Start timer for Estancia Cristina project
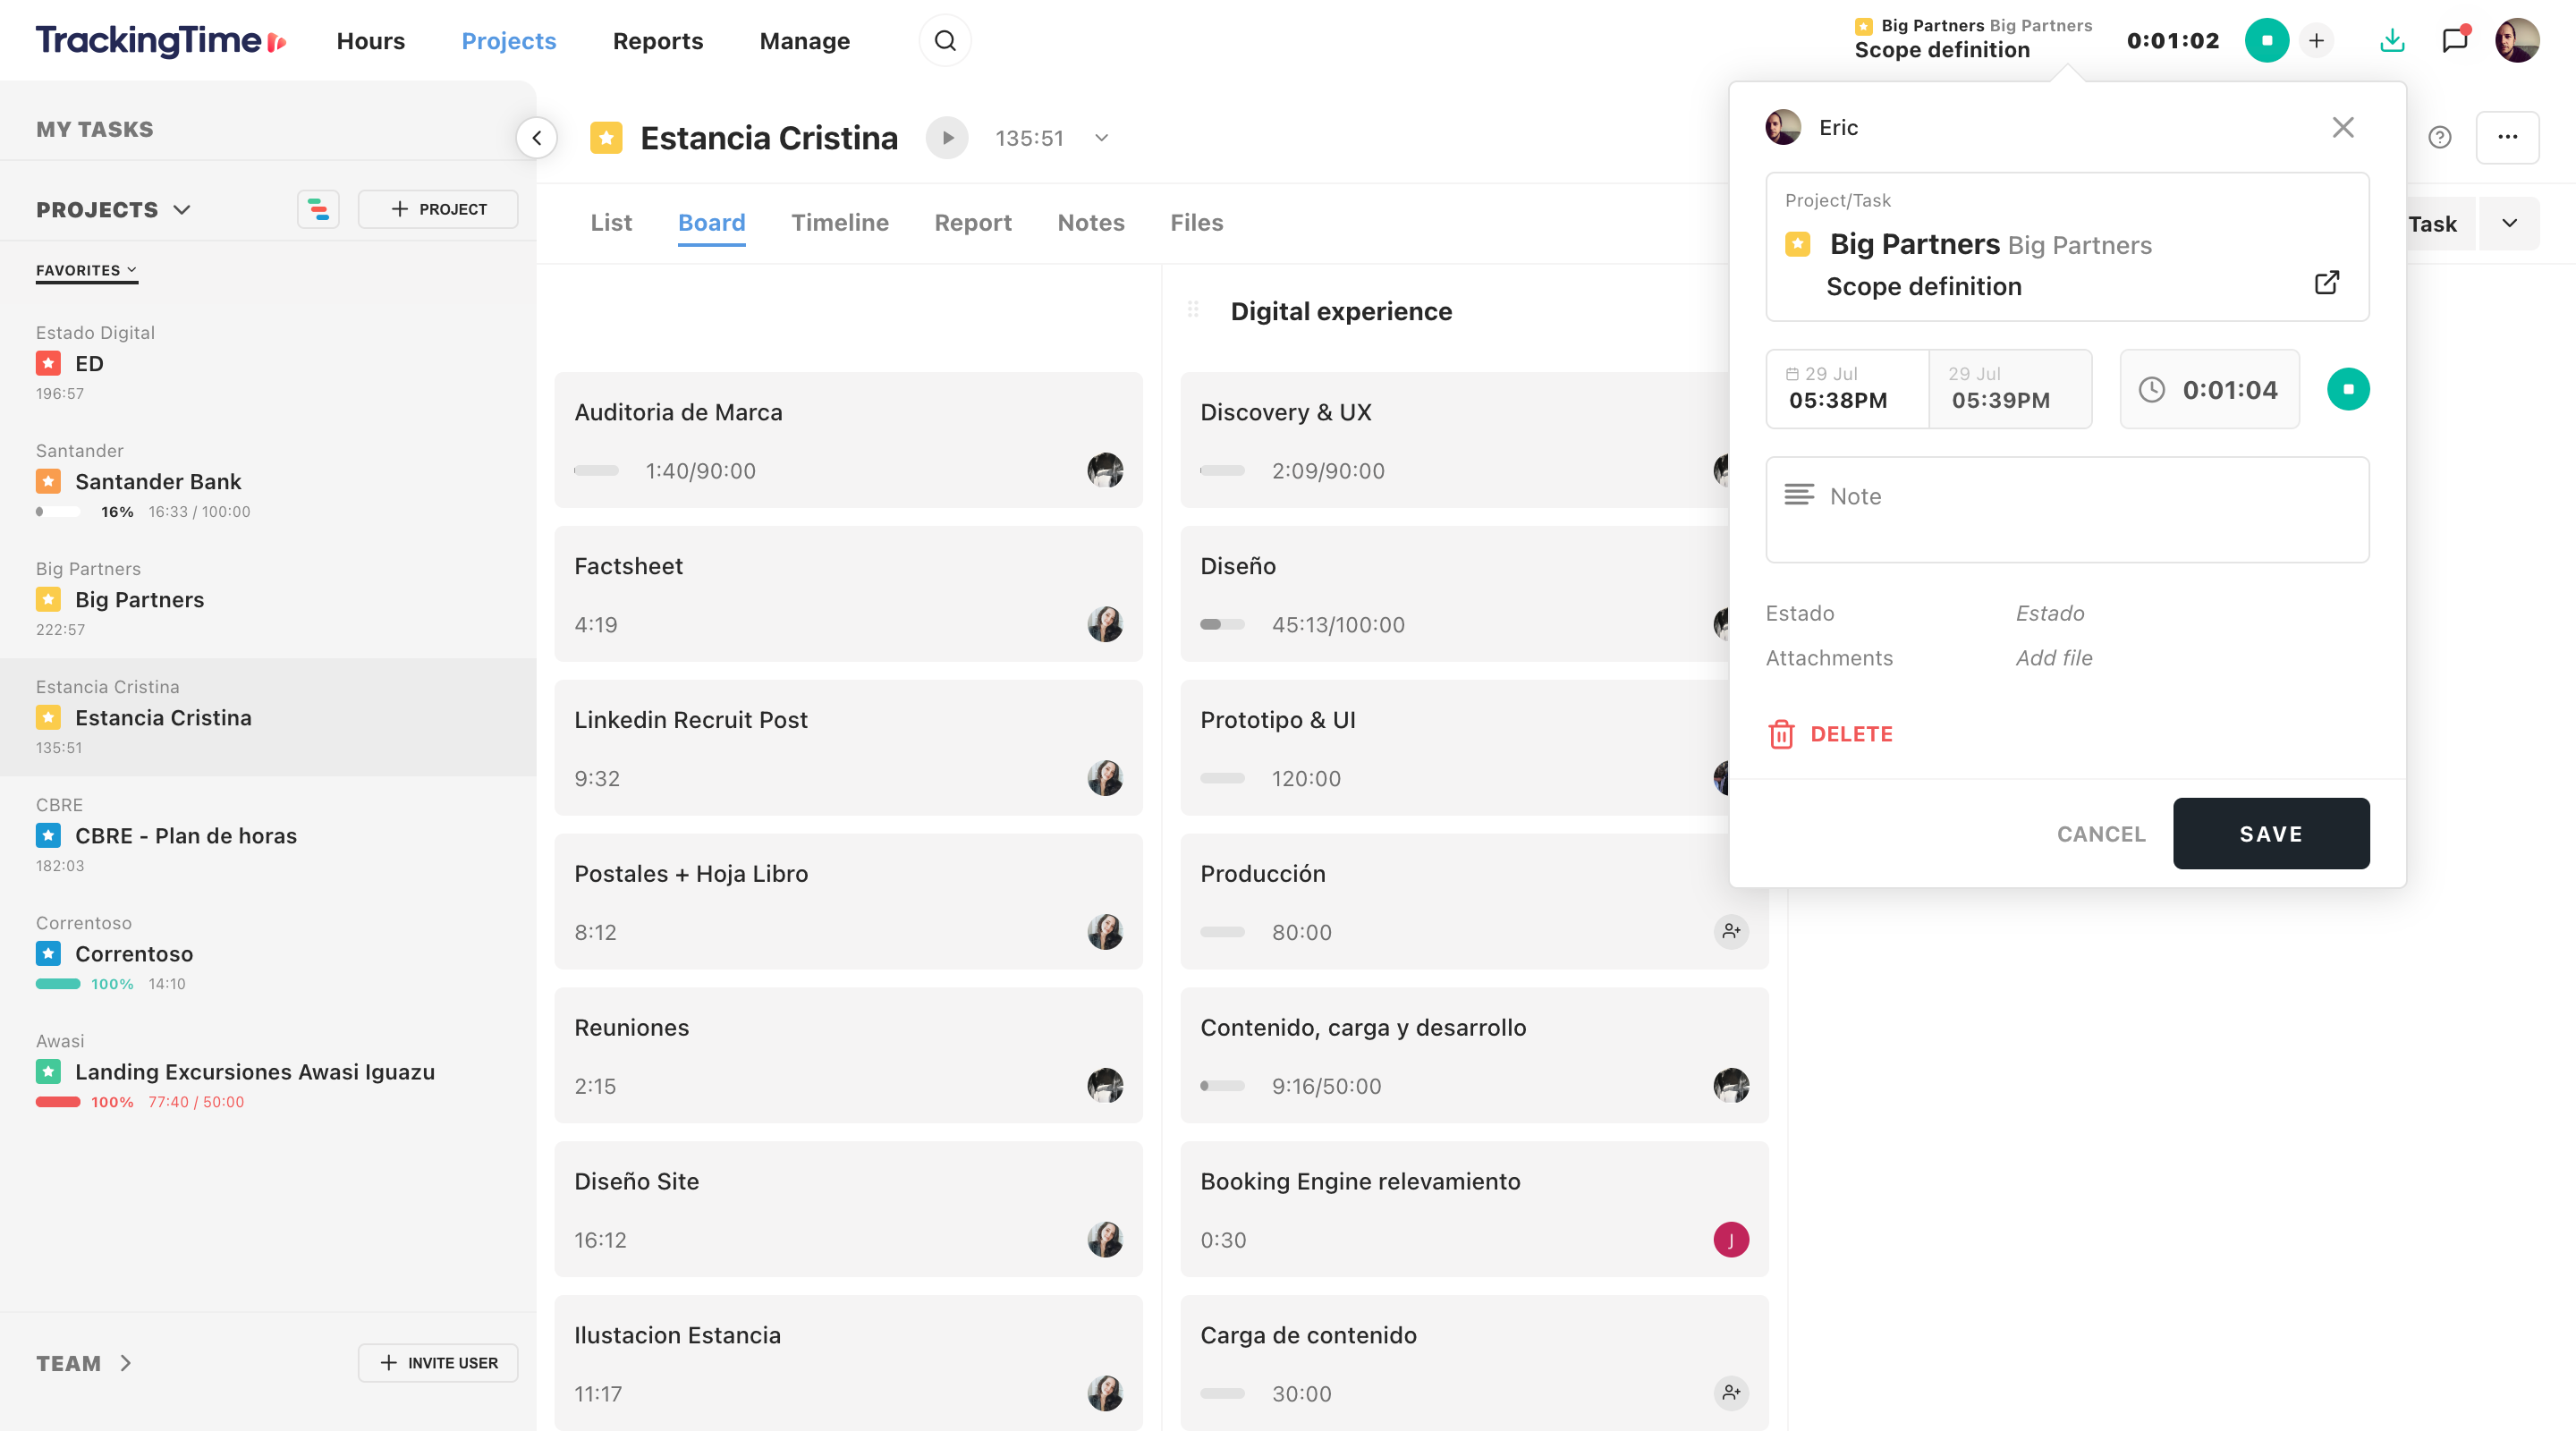This screenshot has width=2576, height=1431. pos(946,138)
